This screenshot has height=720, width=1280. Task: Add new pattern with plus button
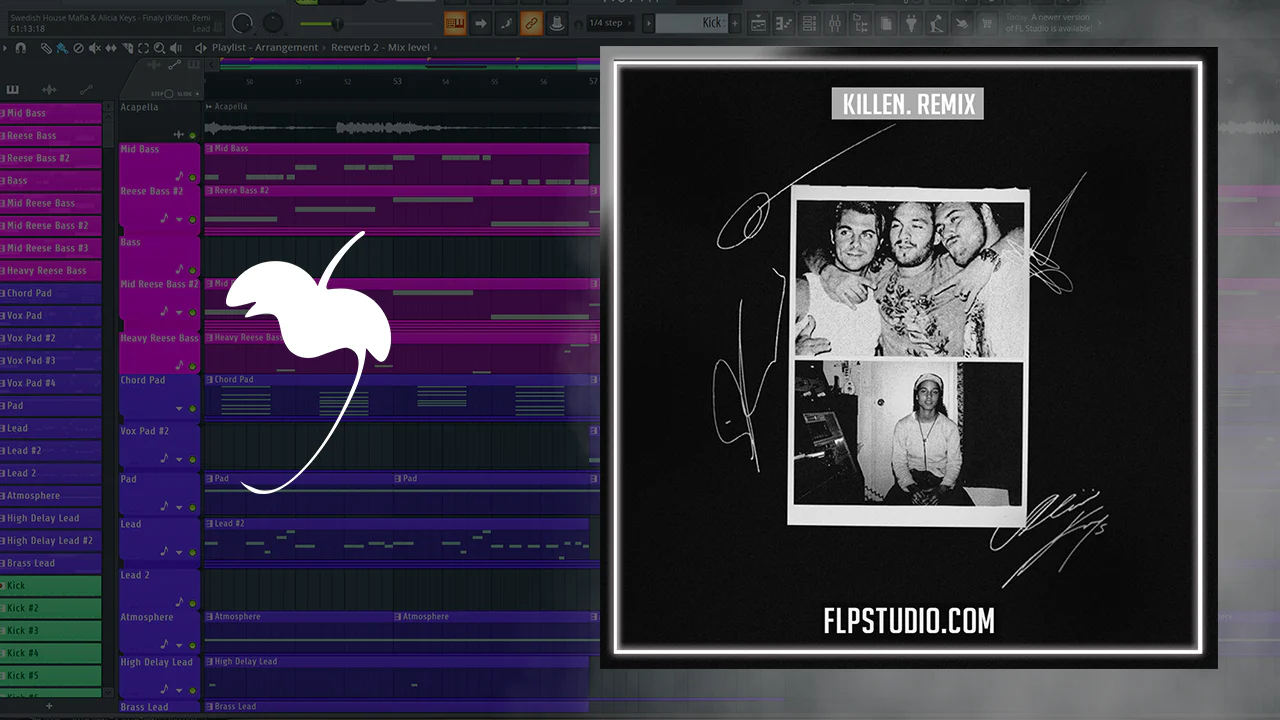pos(735,23)
